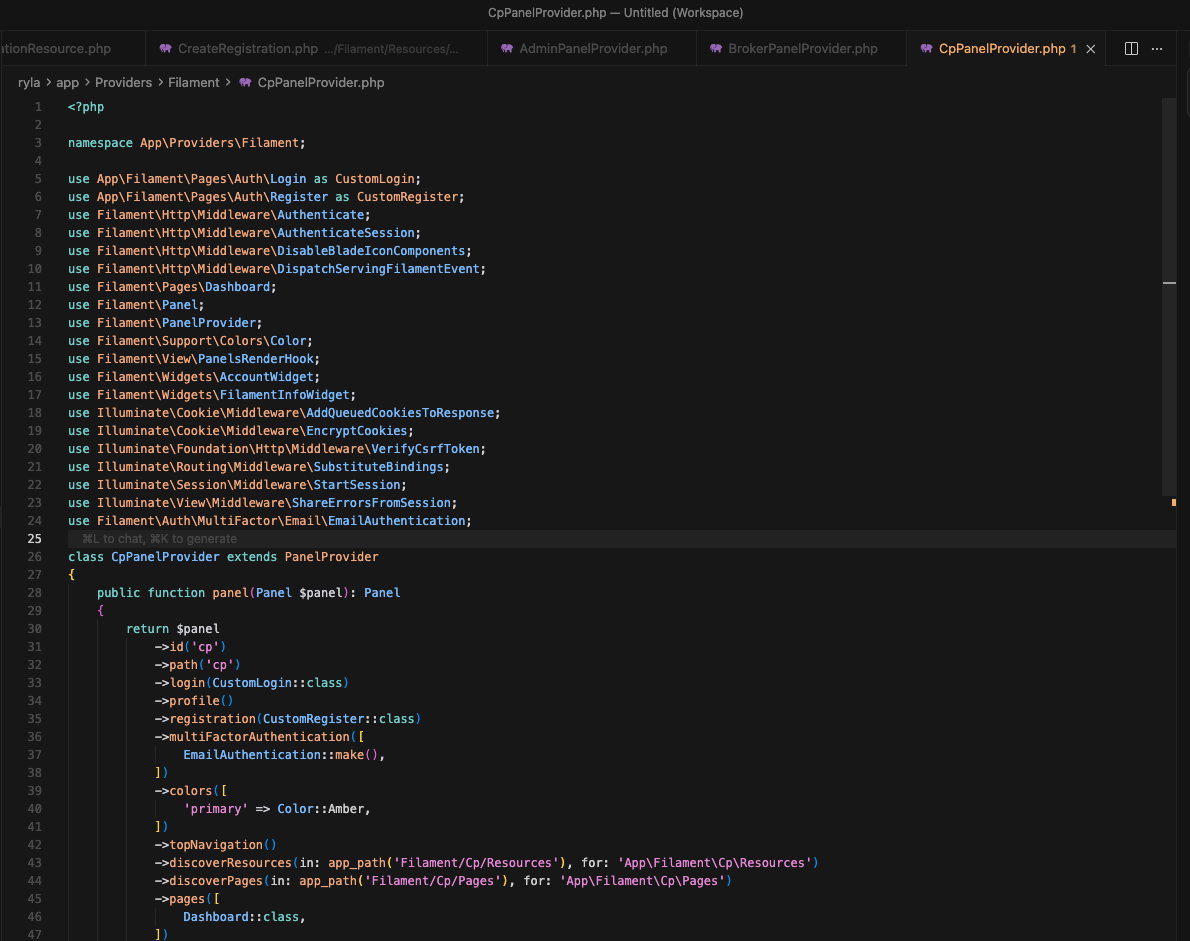Click line number 28 in the gutter
This screenshot has height=941, width=1190.
click(x=35, y=593)
